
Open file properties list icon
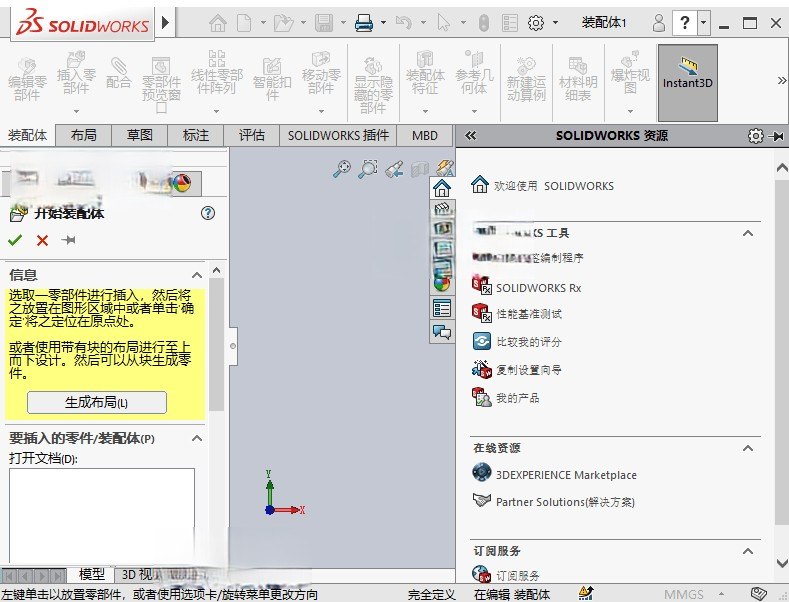pos(510,23)
